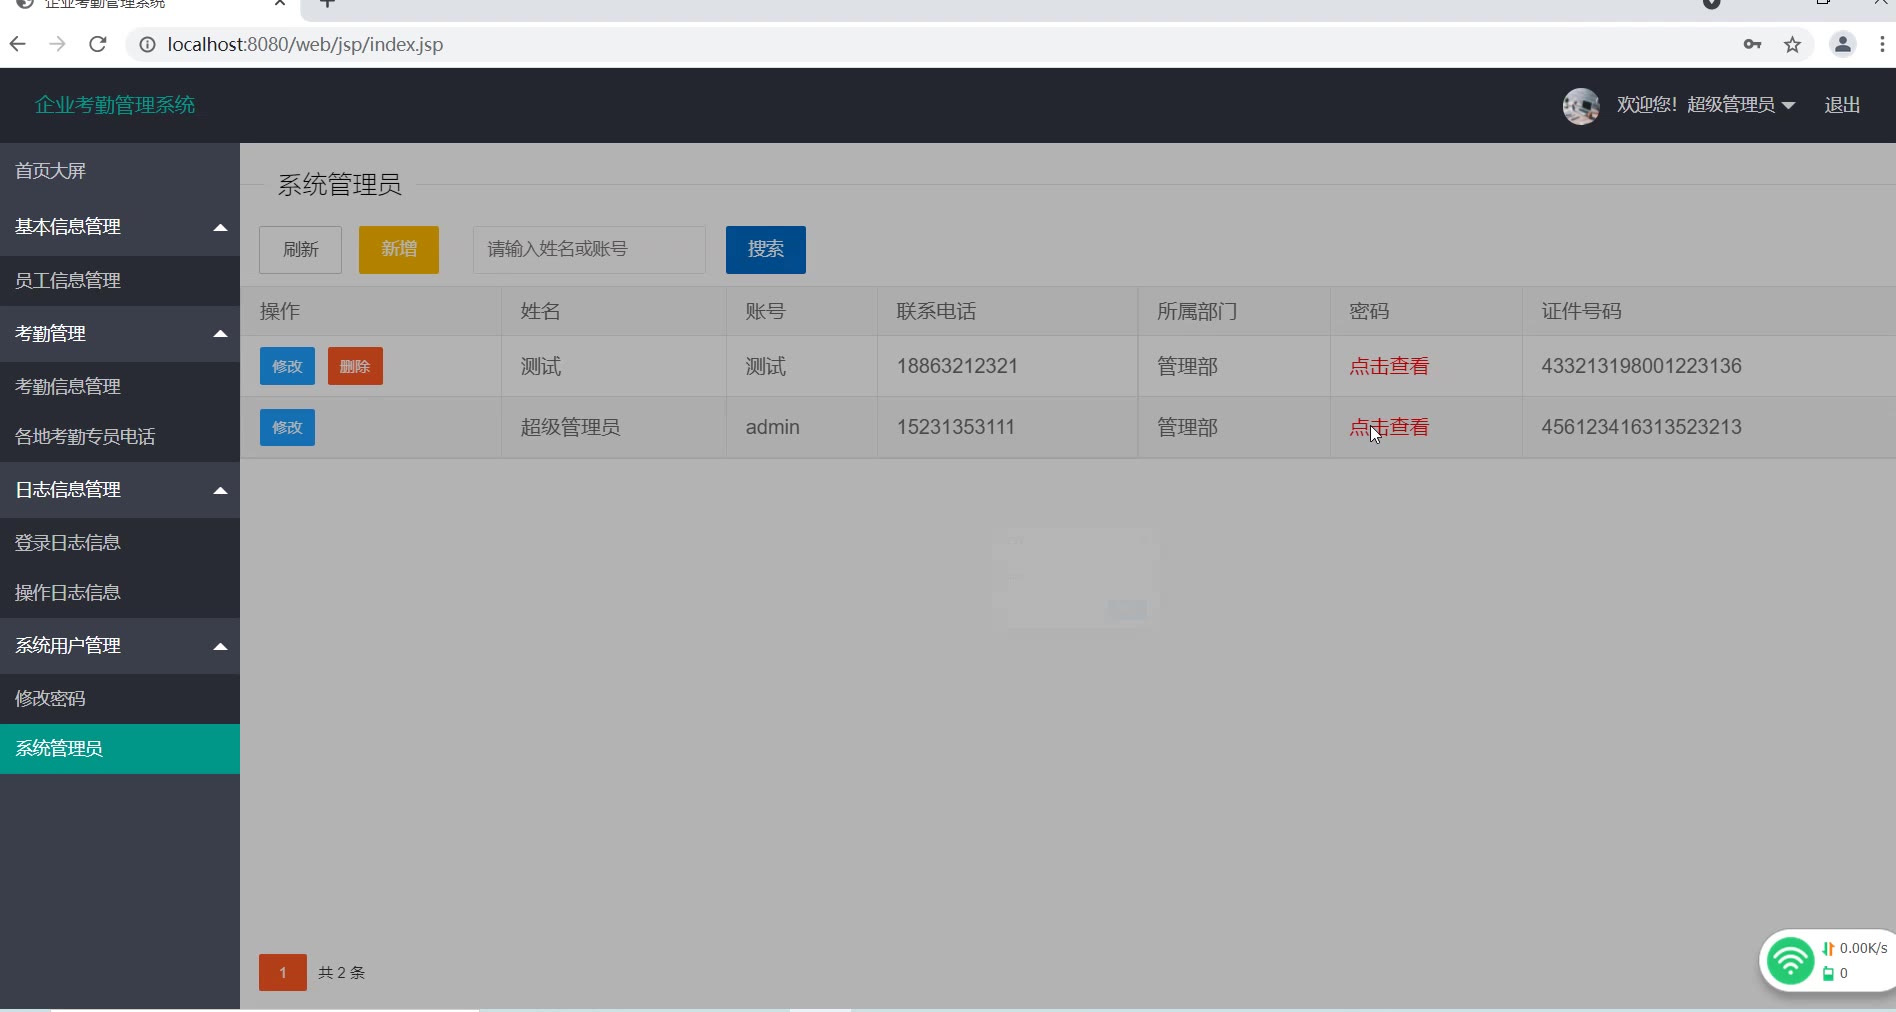
Task: Click ID number 433213198001223136
Action: click(1641, 366)
